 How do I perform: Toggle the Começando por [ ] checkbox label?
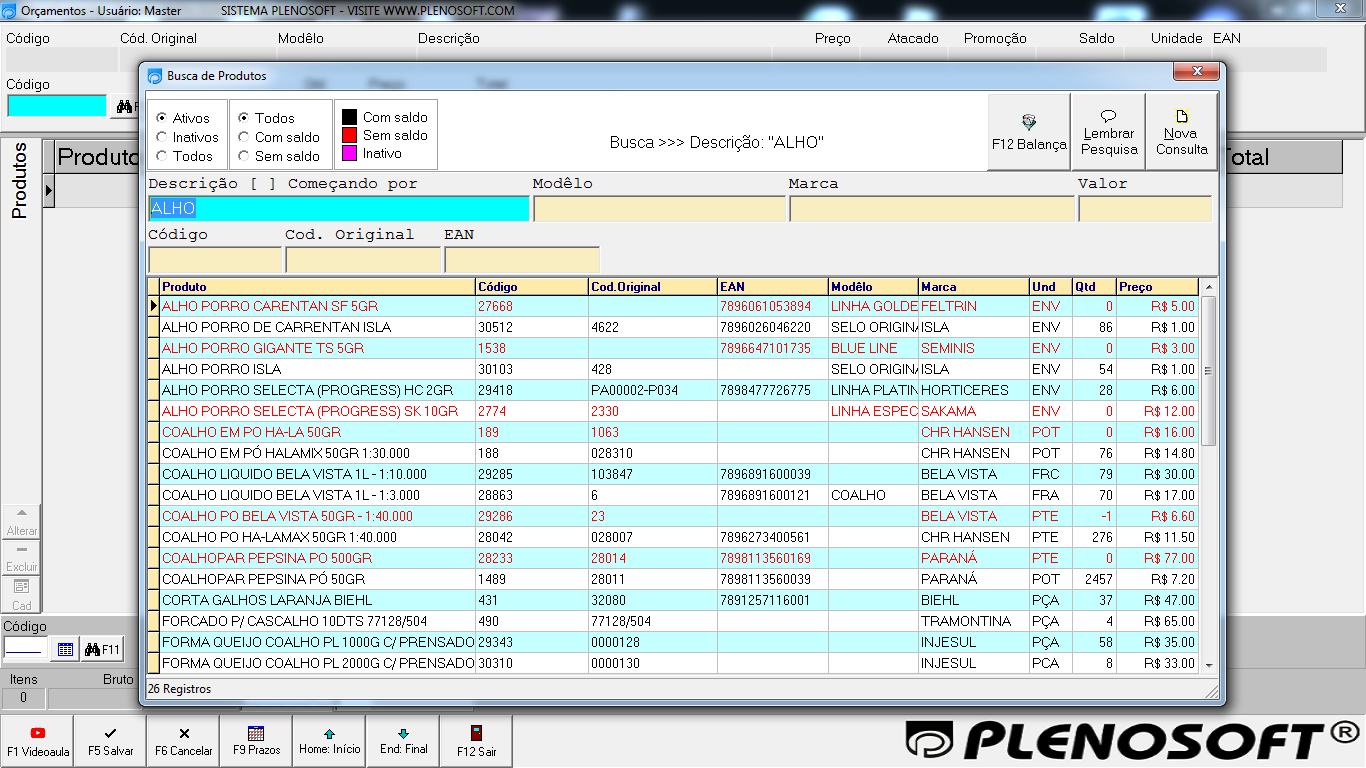[x=283, y=184]
